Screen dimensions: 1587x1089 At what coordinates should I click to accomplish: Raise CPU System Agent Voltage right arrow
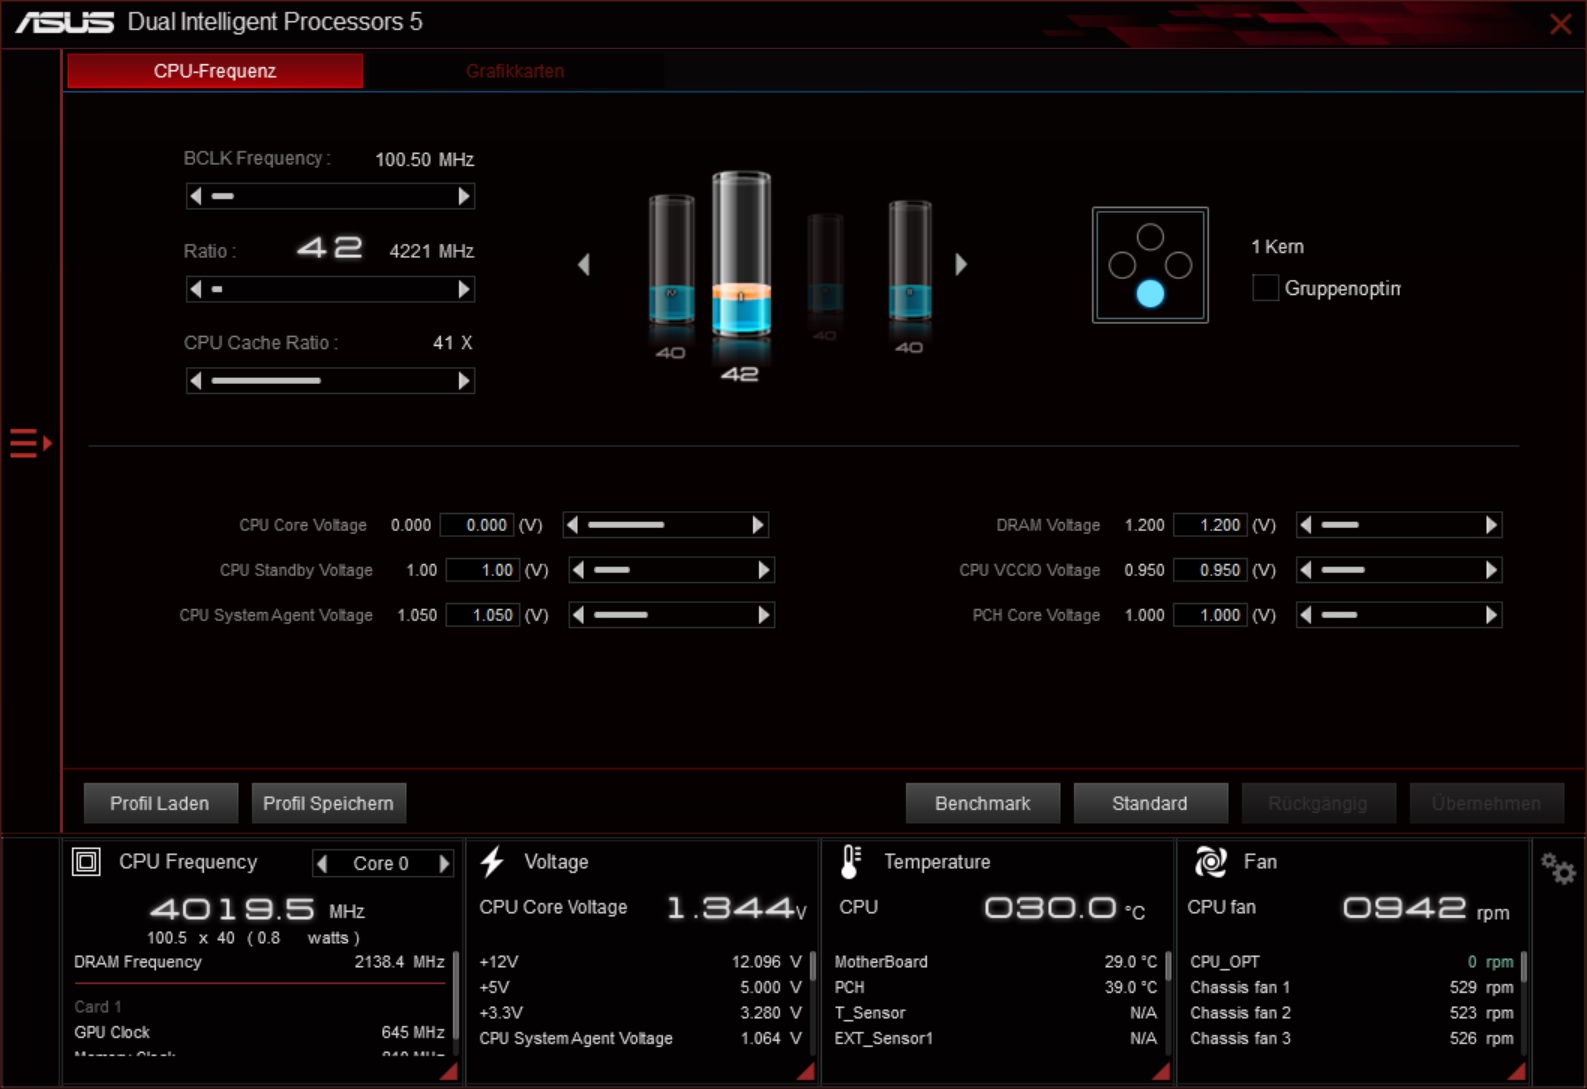point(764,615)
